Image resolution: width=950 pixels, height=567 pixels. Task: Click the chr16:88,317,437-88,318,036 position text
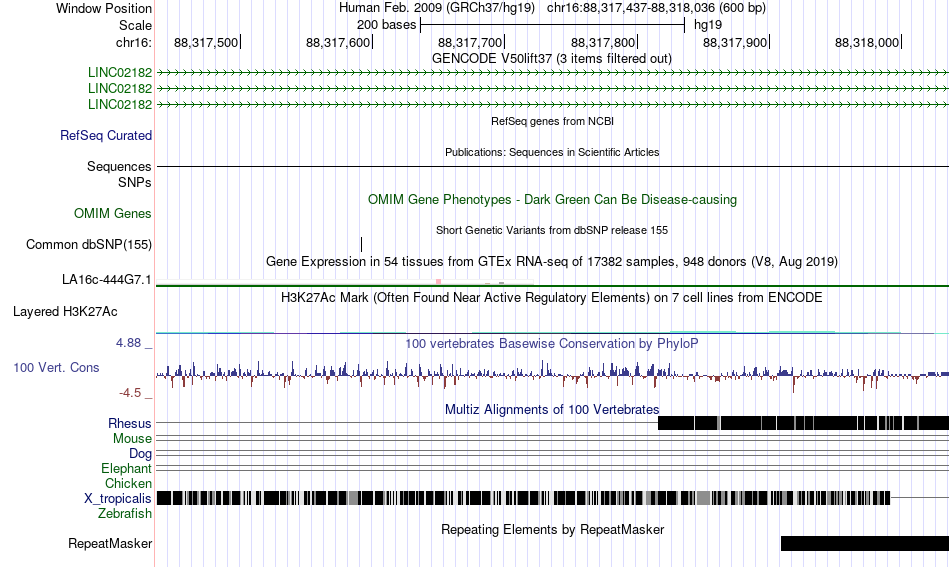pos(656,8)
